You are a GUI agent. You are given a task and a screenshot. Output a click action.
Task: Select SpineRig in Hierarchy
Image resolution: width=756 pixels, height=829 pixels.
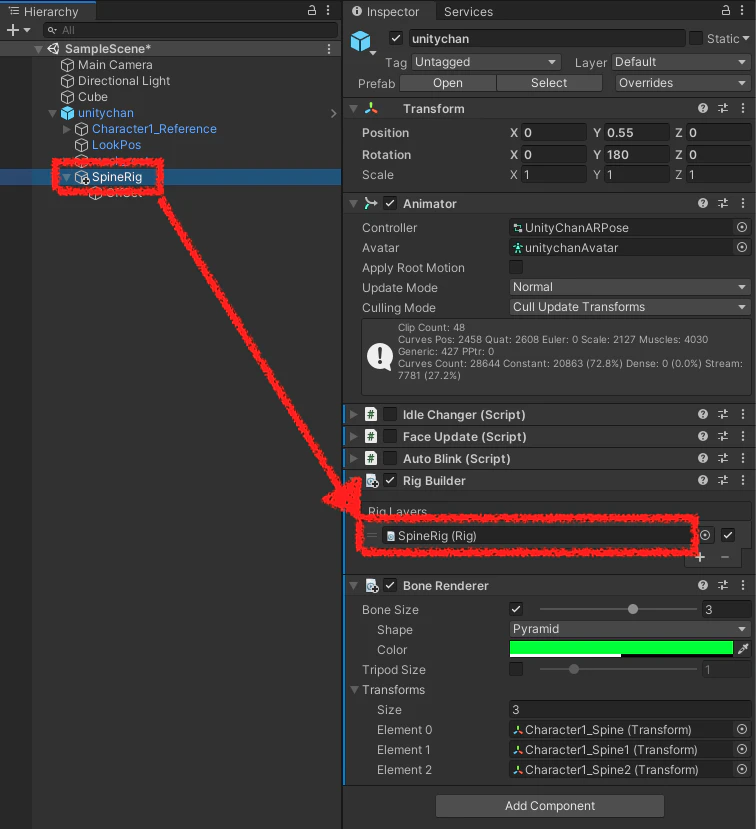click(117, 177)
